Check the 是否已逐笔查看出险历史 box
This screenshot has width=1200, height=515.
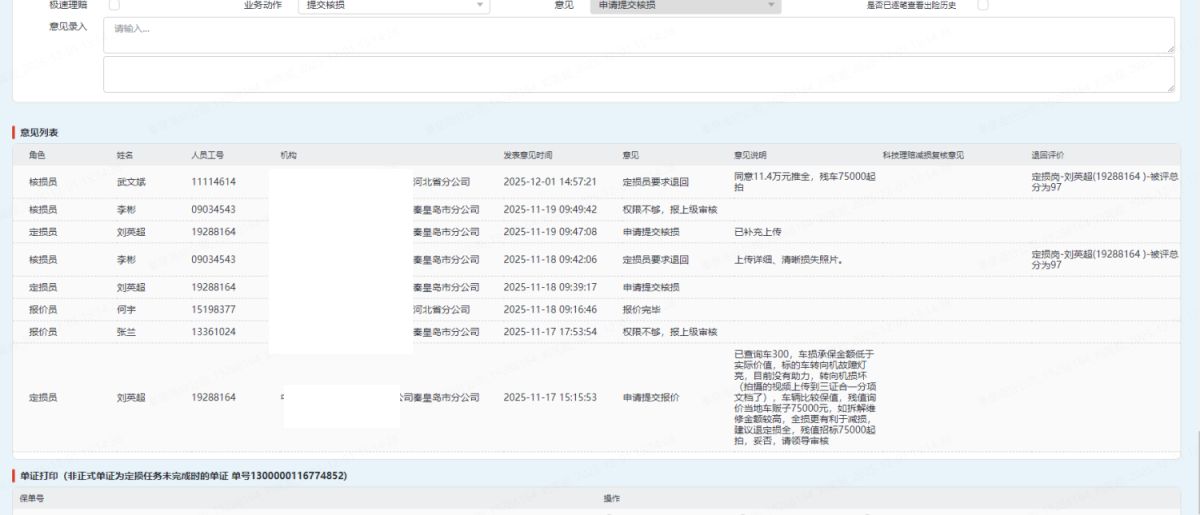983,5
